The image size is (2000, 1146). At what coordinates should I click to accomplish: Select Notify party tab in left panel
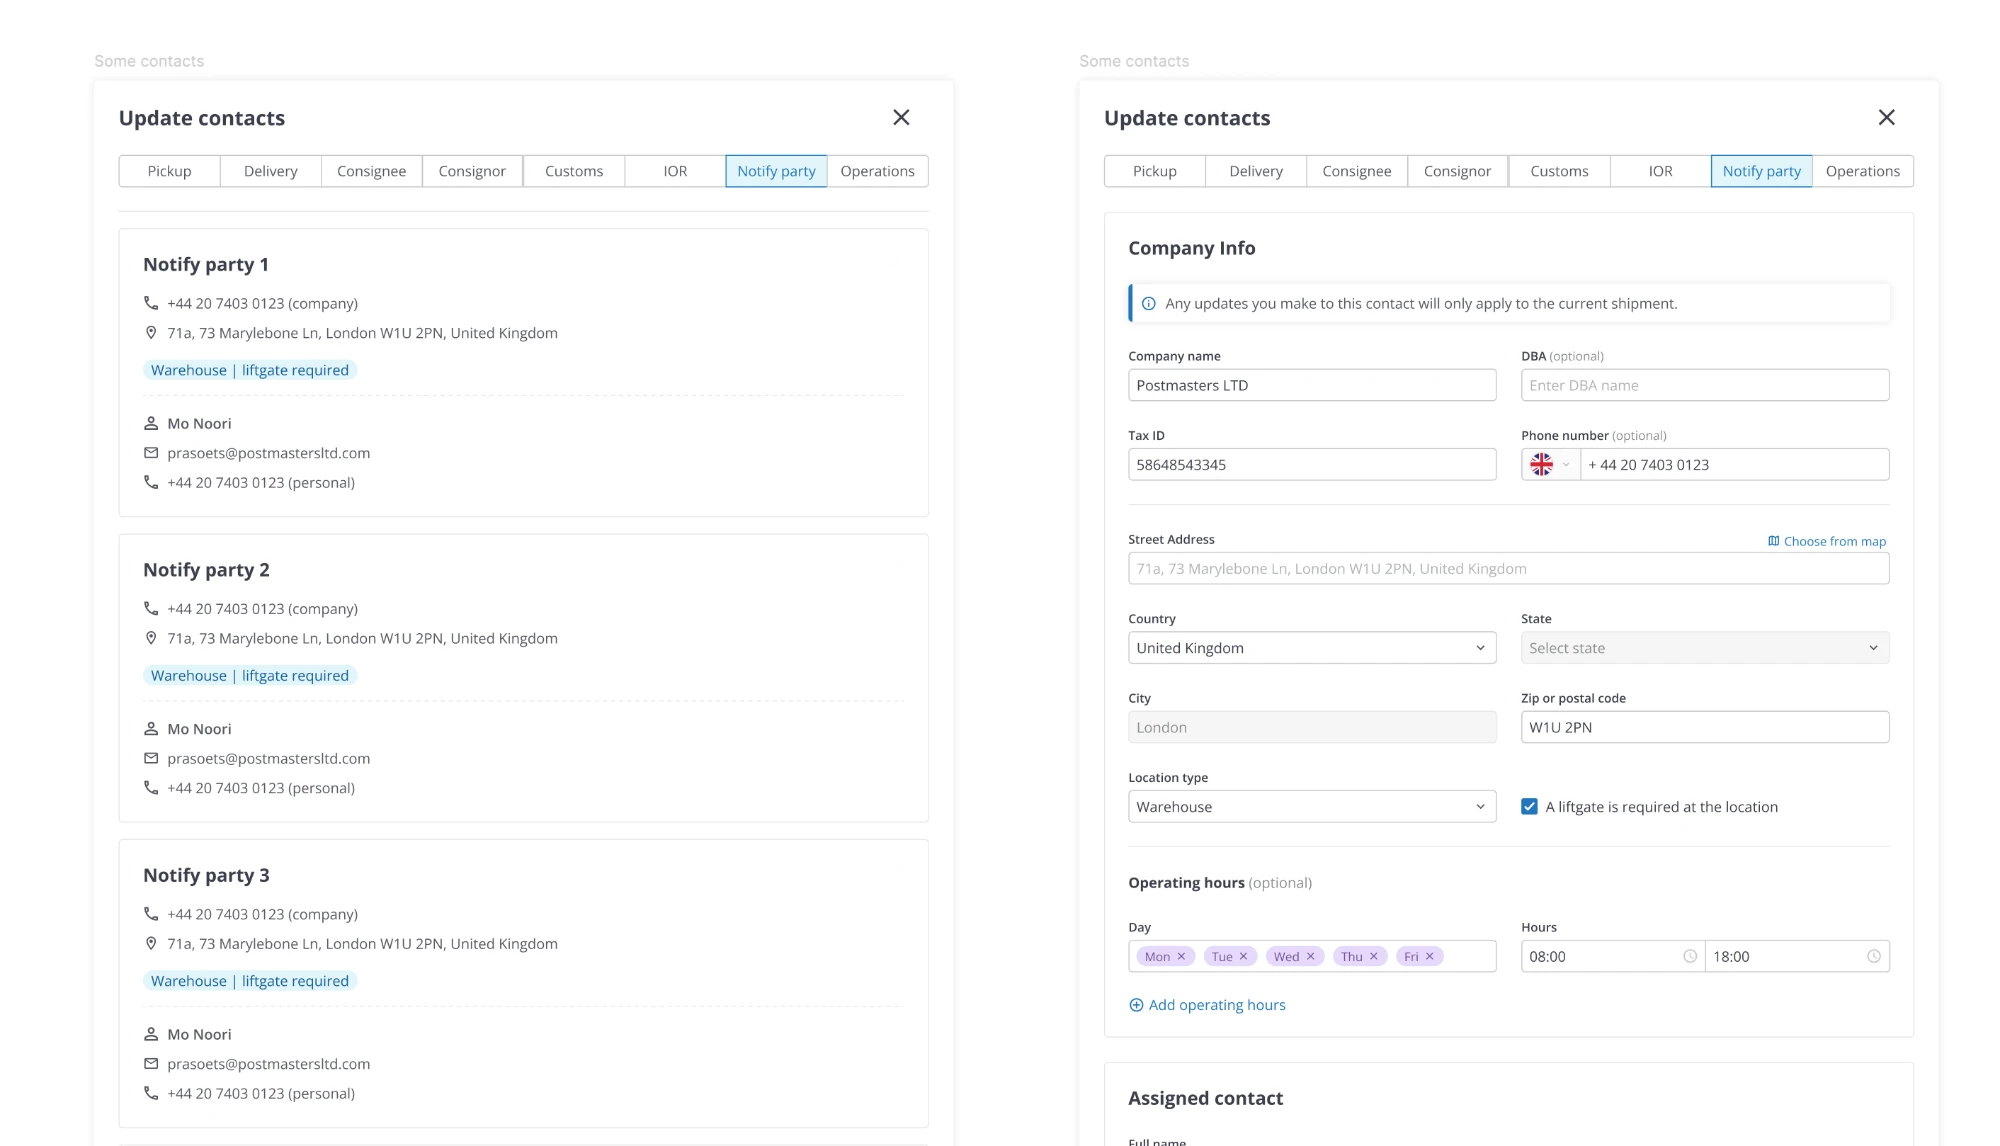776,171
